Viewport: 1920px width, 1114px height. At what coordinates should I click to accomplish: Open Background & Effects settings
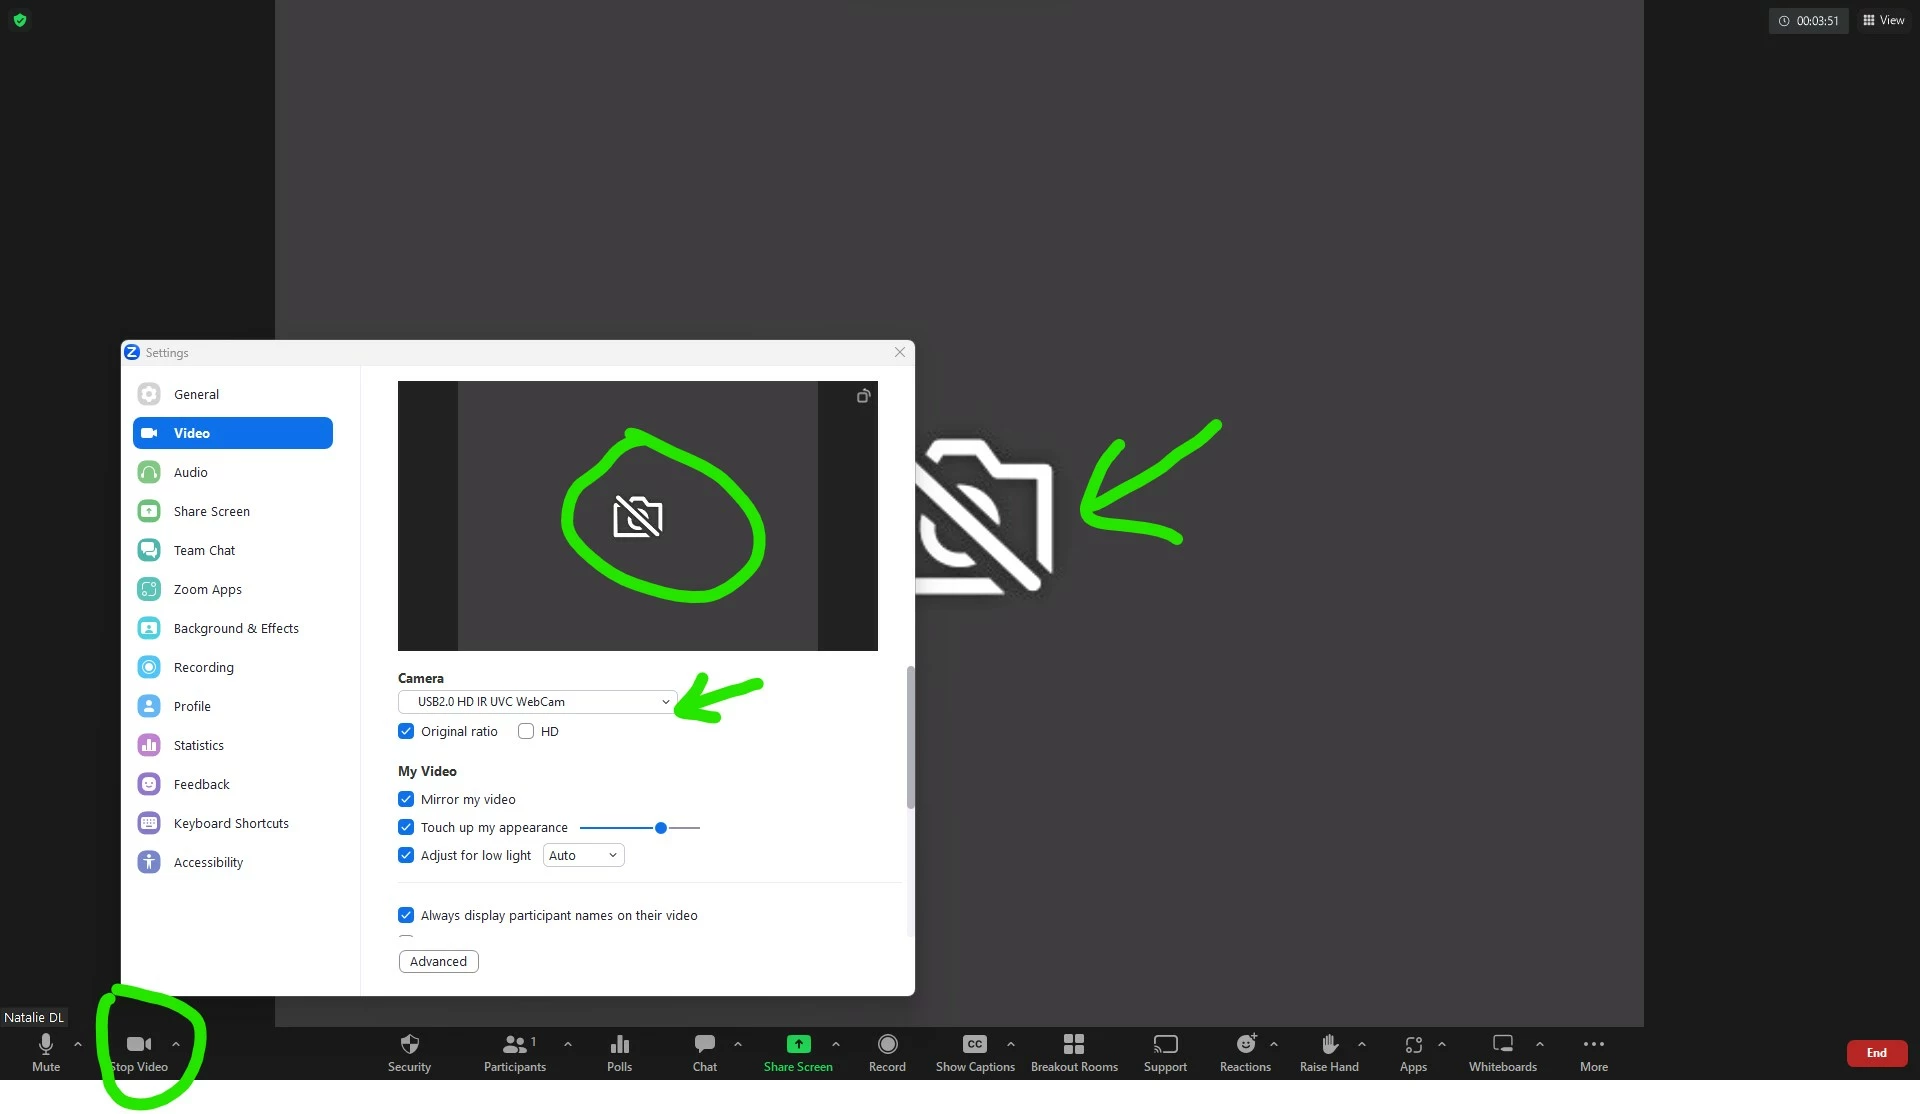(x=236, y=629)
